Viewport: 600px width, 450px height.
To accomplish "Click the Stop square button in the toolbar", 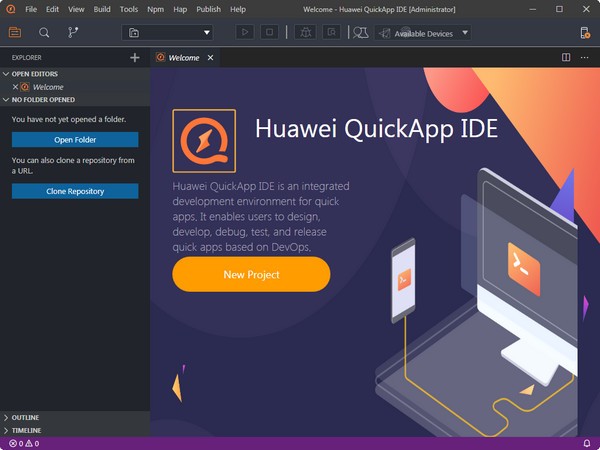I will (x=269, y=33).
